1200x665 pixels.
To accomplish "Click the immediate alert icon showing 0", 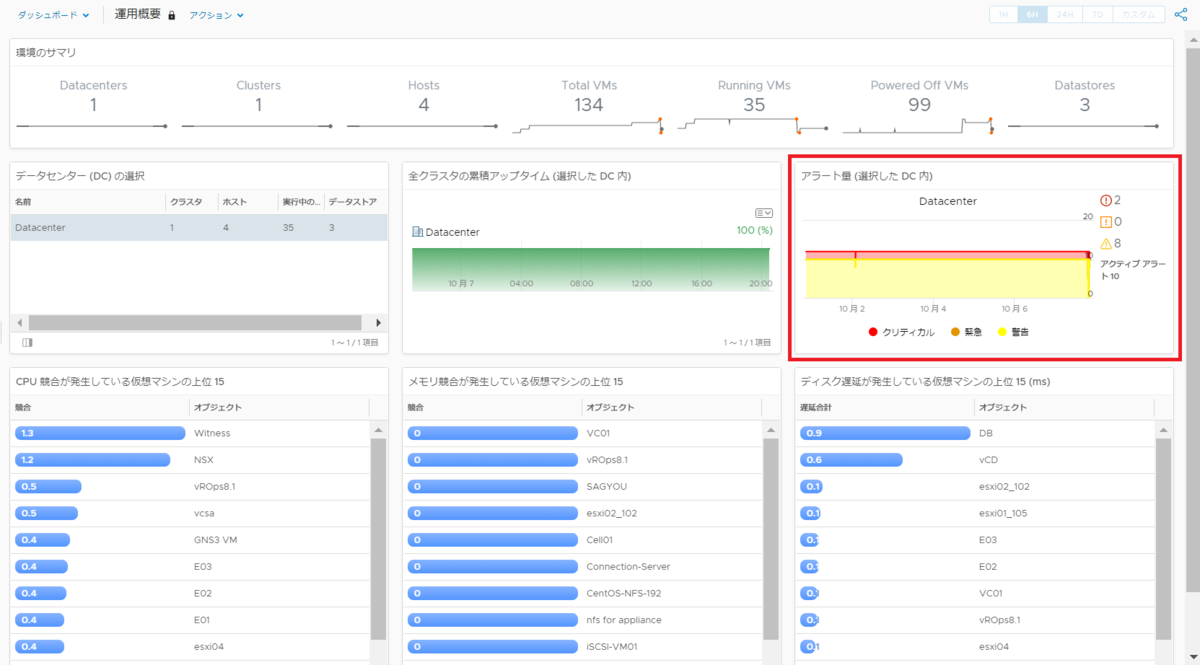I will tap(1106, 222).
